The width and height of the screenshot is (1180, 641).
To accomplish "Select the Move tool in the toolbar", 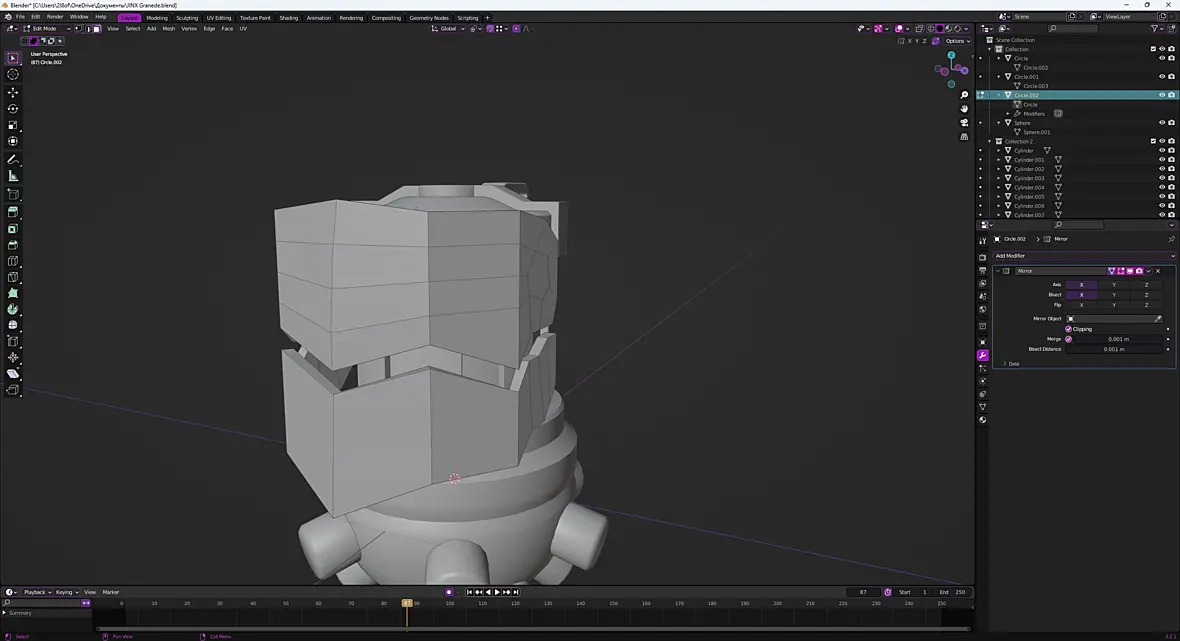I will point(13,92).
